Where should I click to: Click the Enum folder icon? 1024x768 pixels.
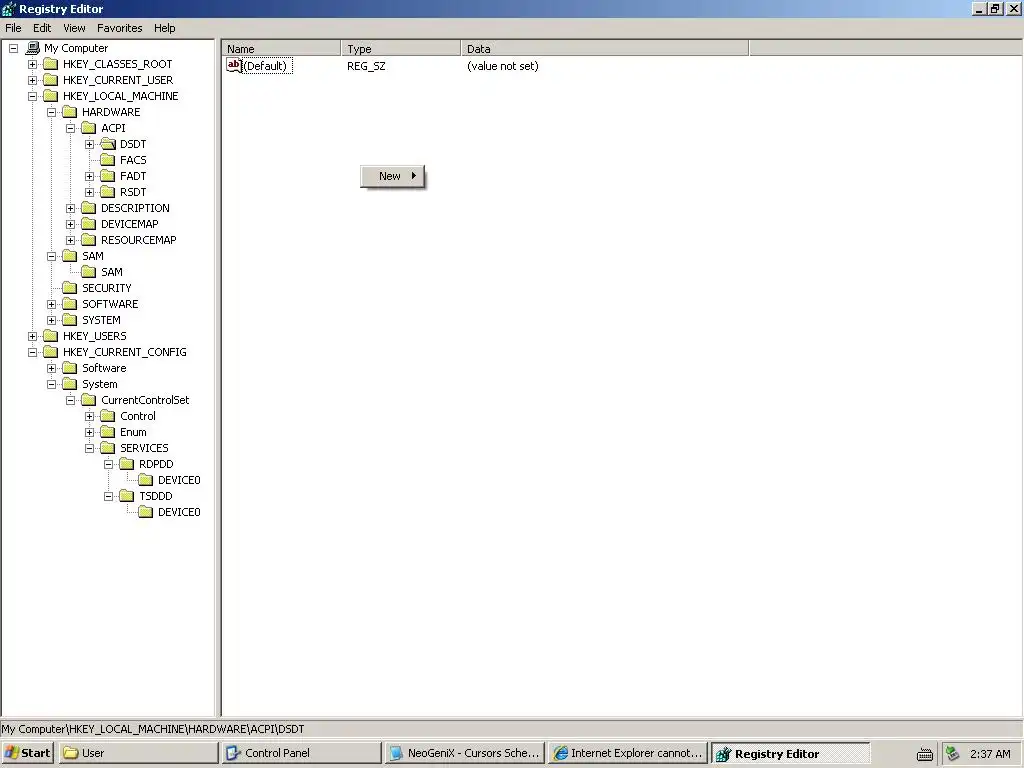coord(108,432)
